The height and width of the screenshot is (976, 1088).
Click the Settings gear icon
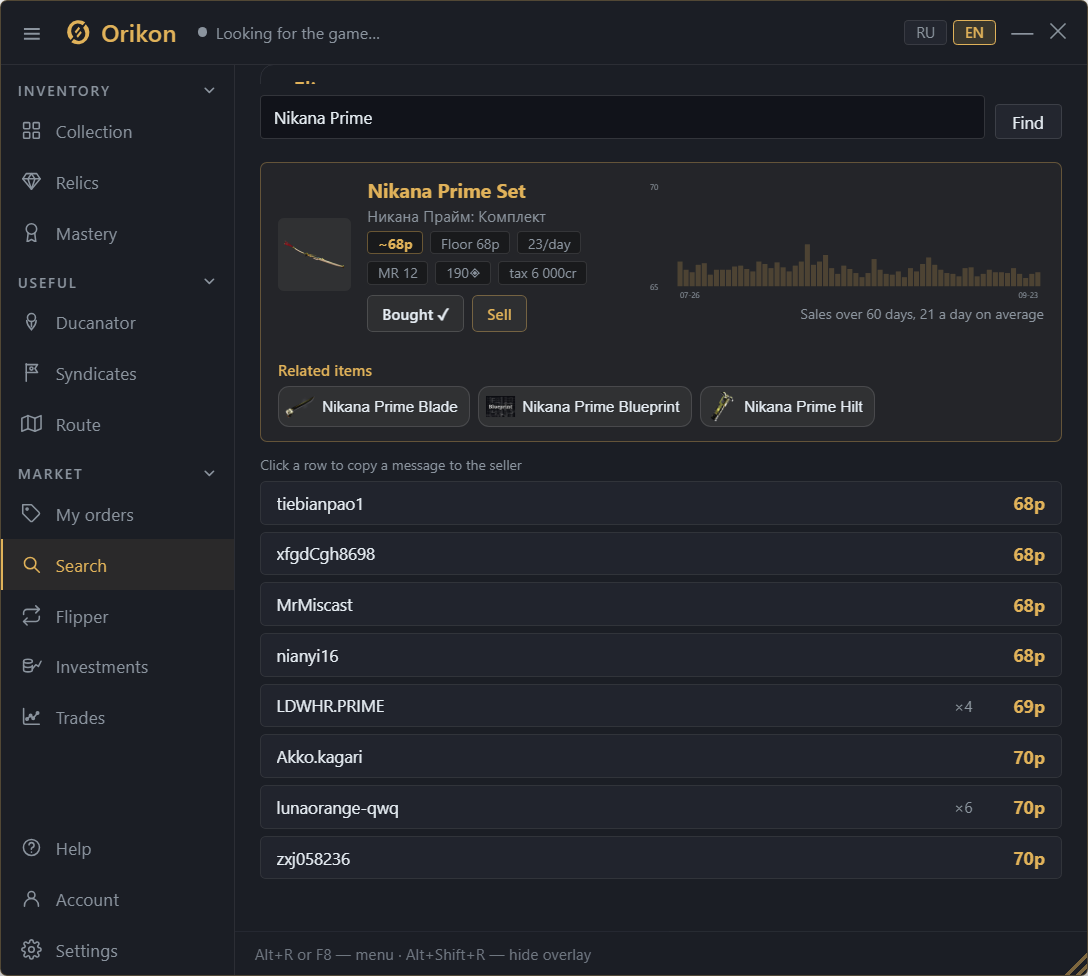coord(31,950)
